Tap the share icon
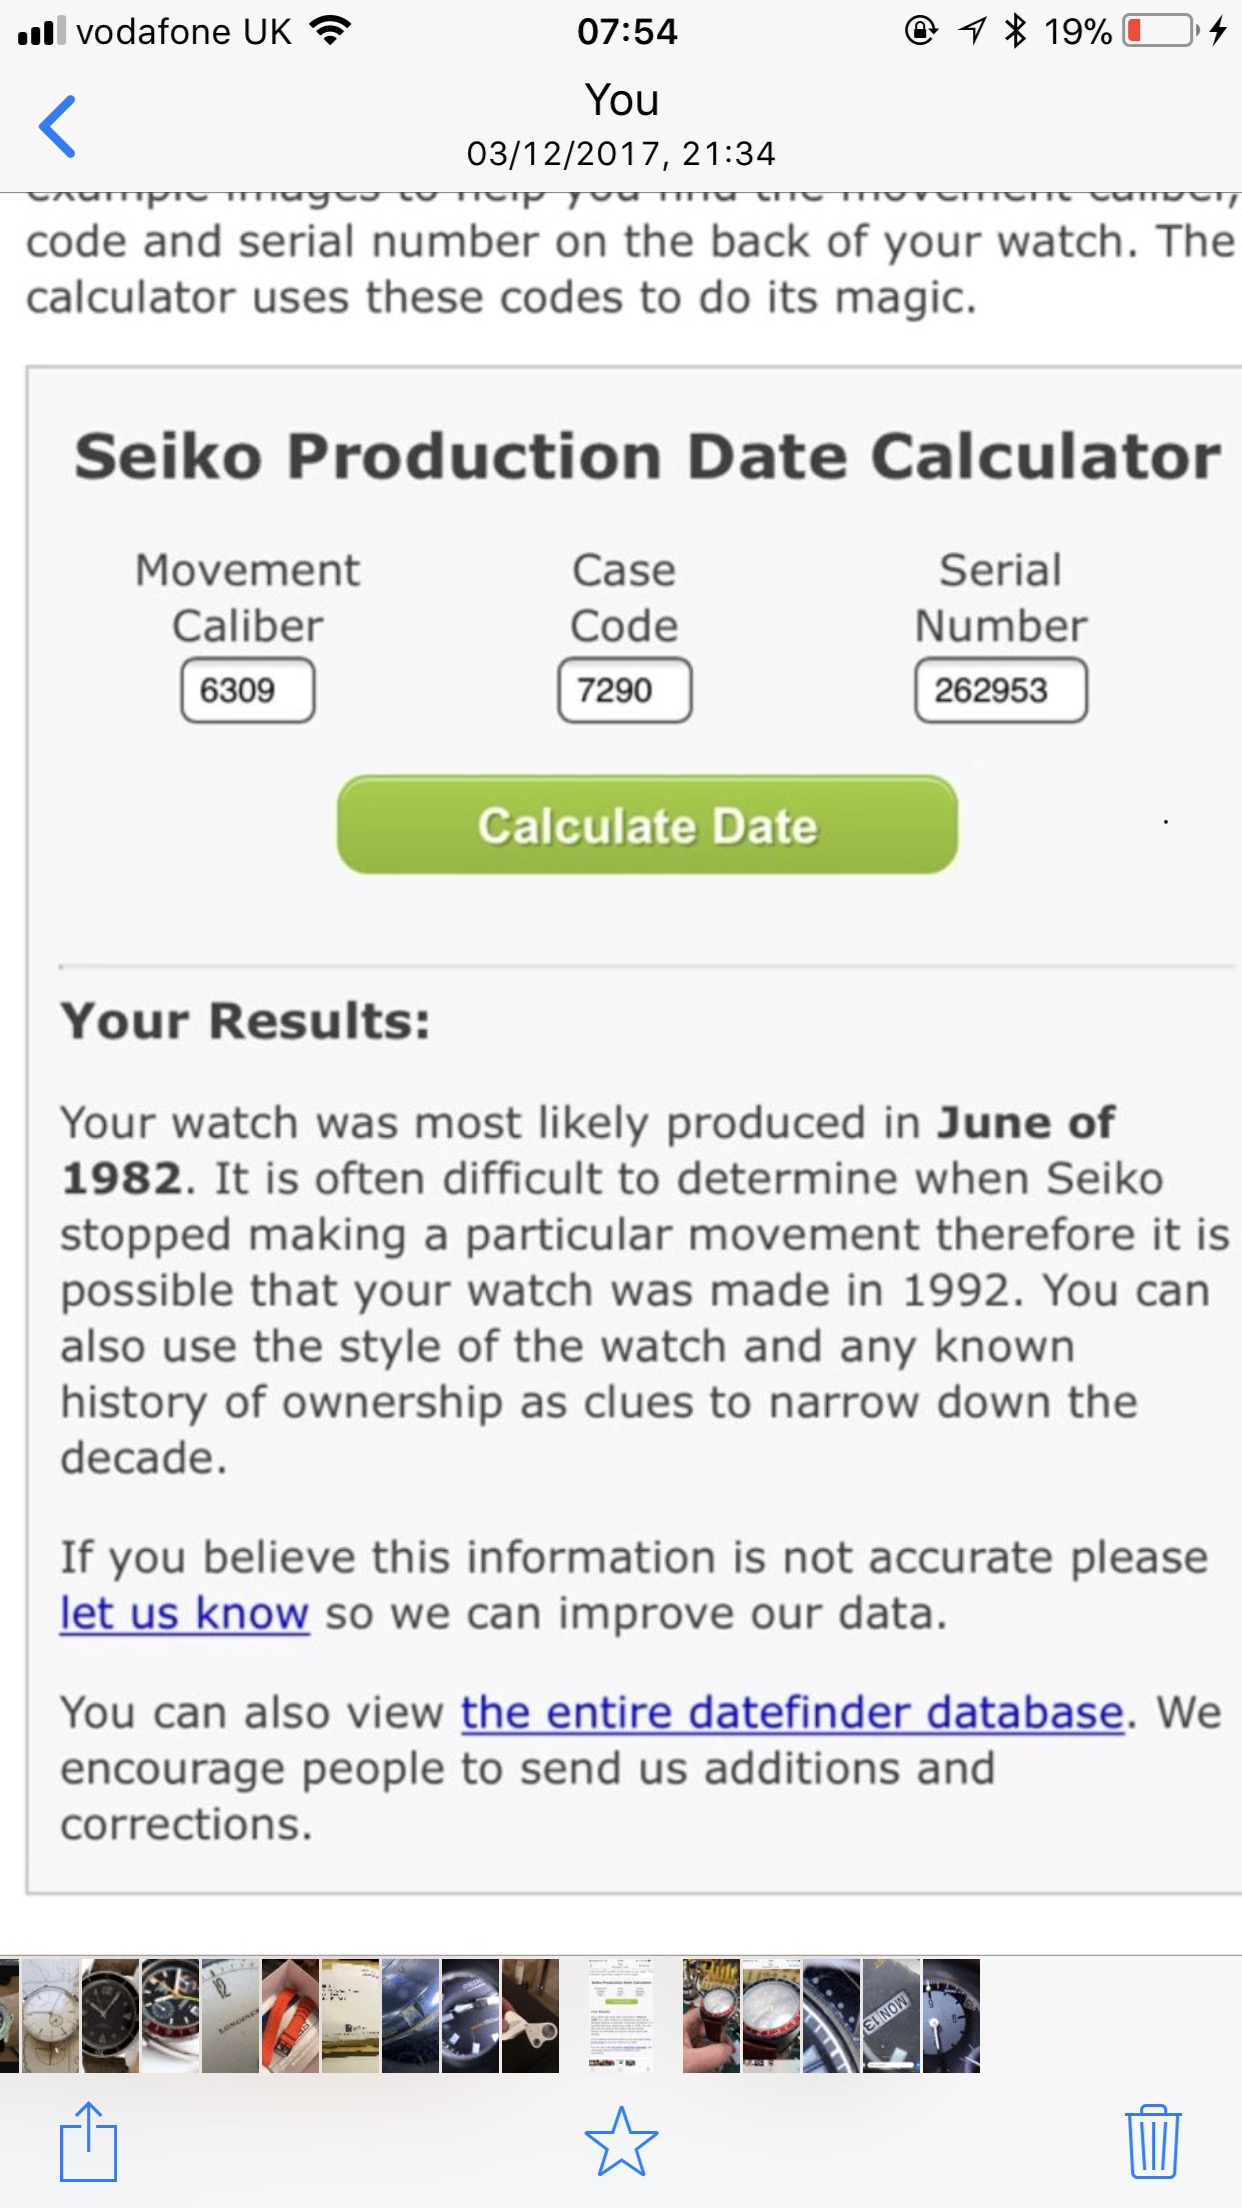Viewport: 1242px width, 2208px height. (88, 2141)
